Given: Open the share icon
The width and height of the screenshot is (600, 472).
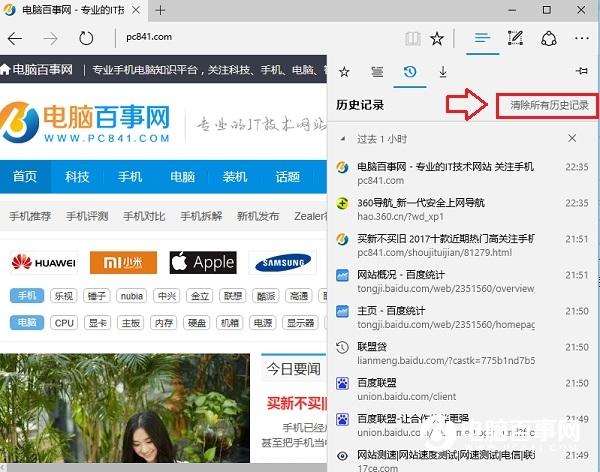Looking at the screenshot, I should 549,38.
